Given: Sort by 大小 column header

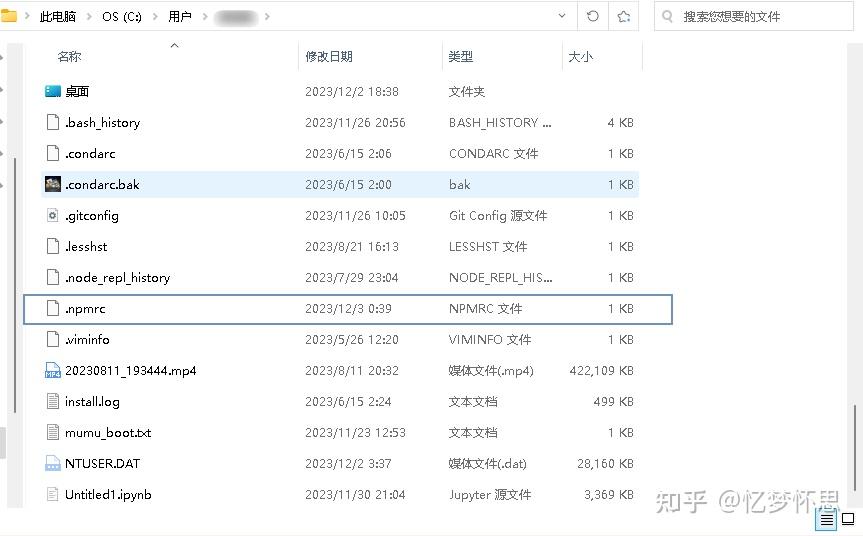Looking at the screenshot, I should click(581, 56).
